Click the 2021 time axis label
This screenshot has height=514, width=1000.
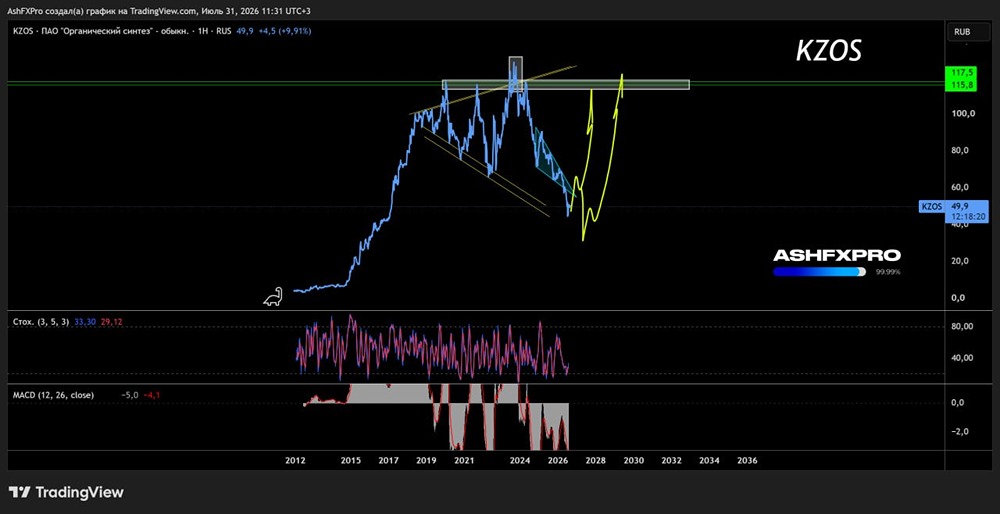[464, 460]
